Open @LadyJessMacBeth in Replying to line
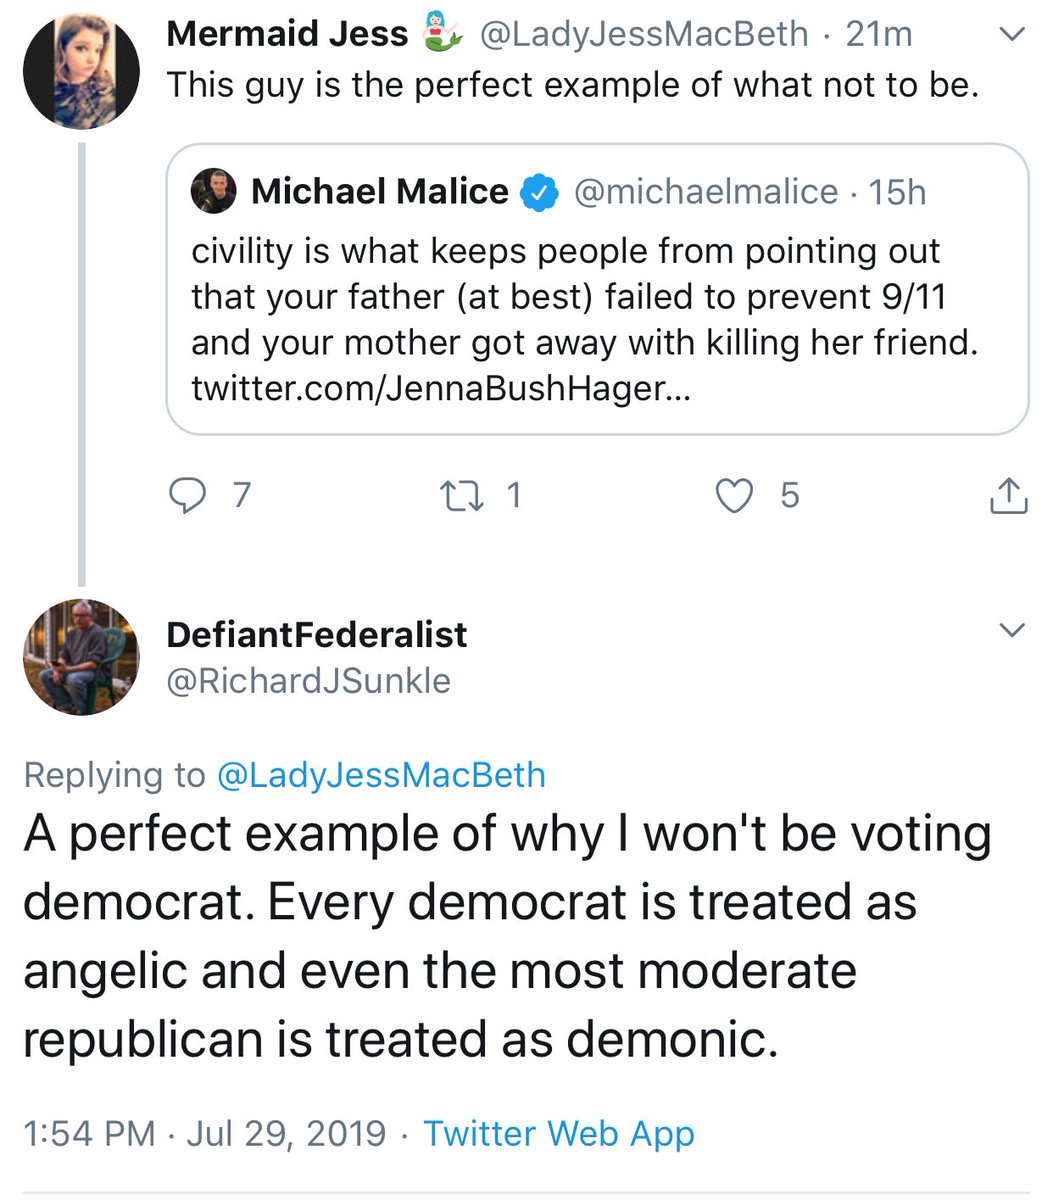Viewport: 1053px width, 1200px height. coord(381,775)
